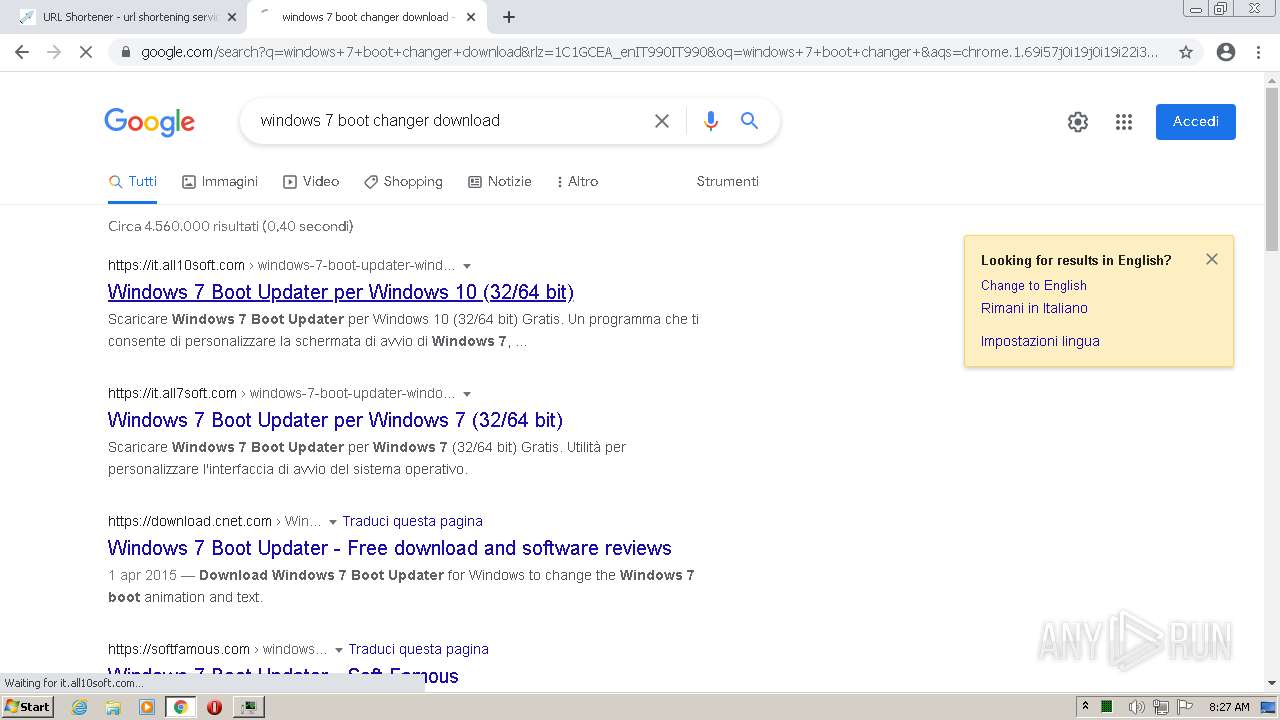
Task: Select the Chrome taskbar button
Action: (x=180, y=707)
